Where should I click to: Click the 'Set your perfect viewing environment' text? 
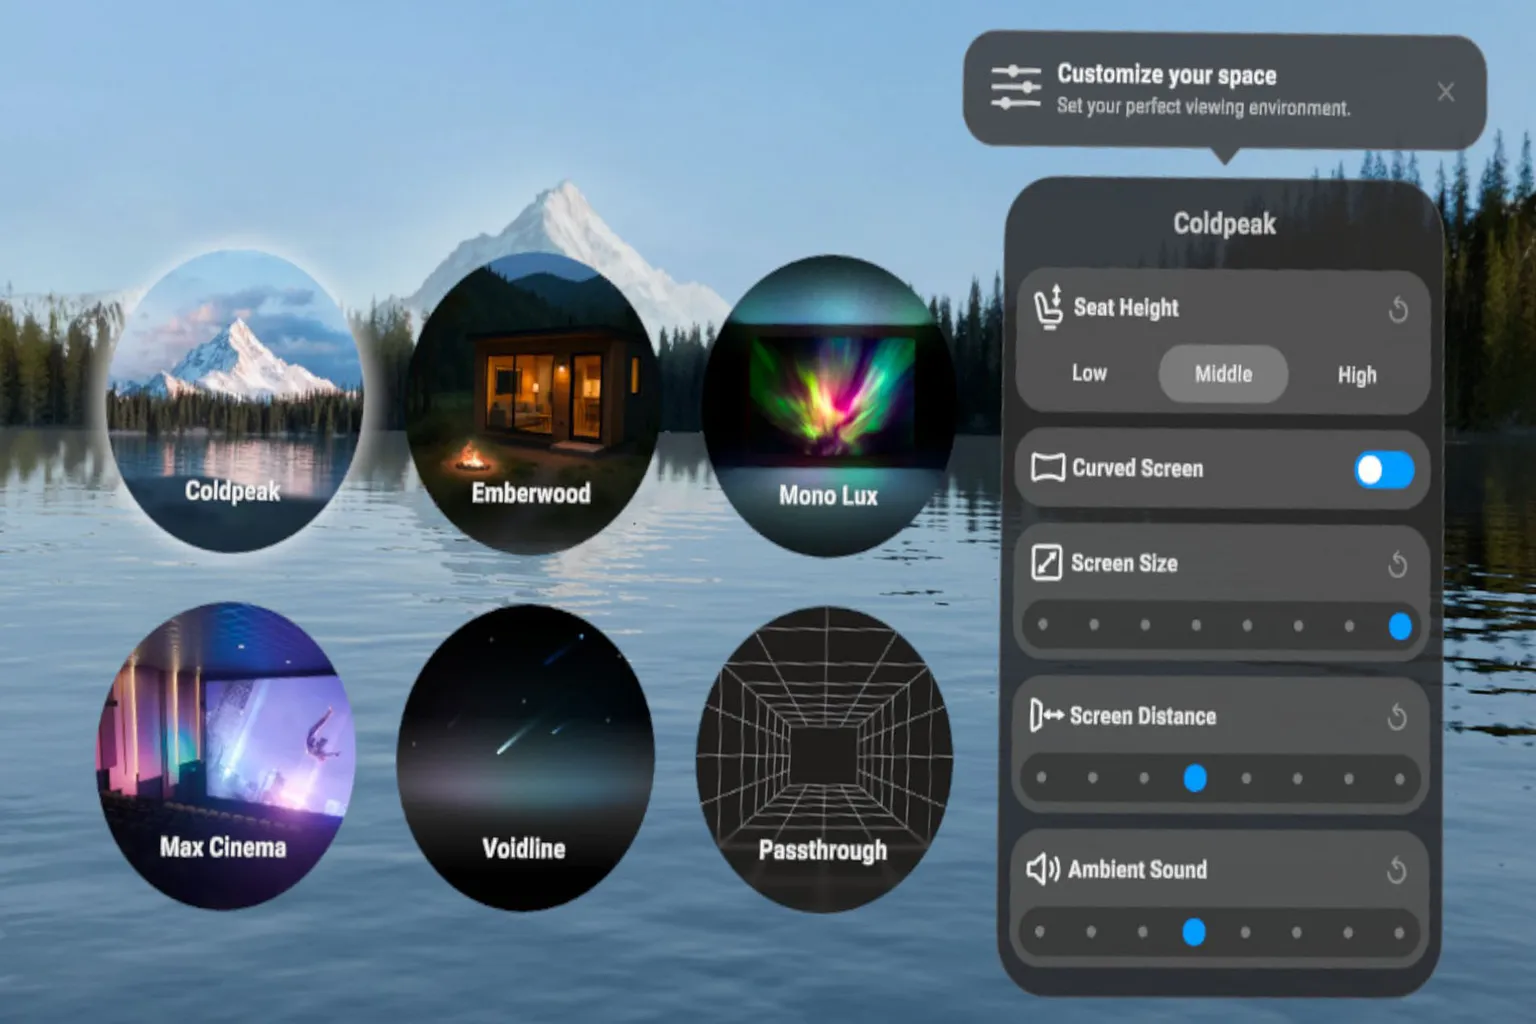1204,107
